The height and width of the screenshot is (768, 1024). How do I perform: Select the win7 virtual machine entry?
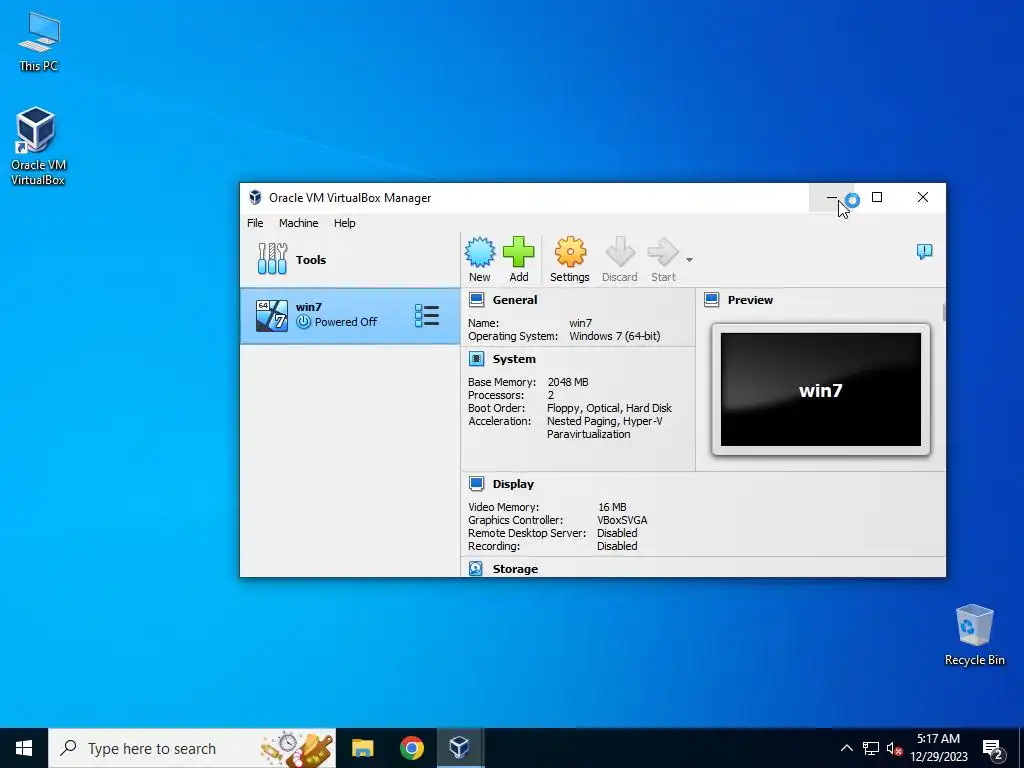(x=350, y=316)
